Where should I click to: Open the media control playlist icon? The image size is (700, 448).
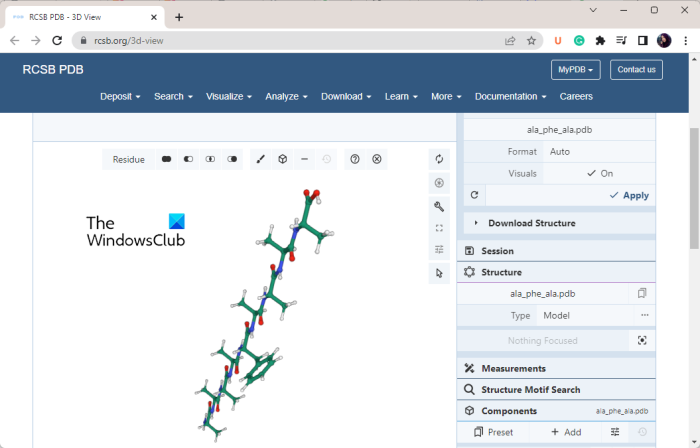point(621,41)
